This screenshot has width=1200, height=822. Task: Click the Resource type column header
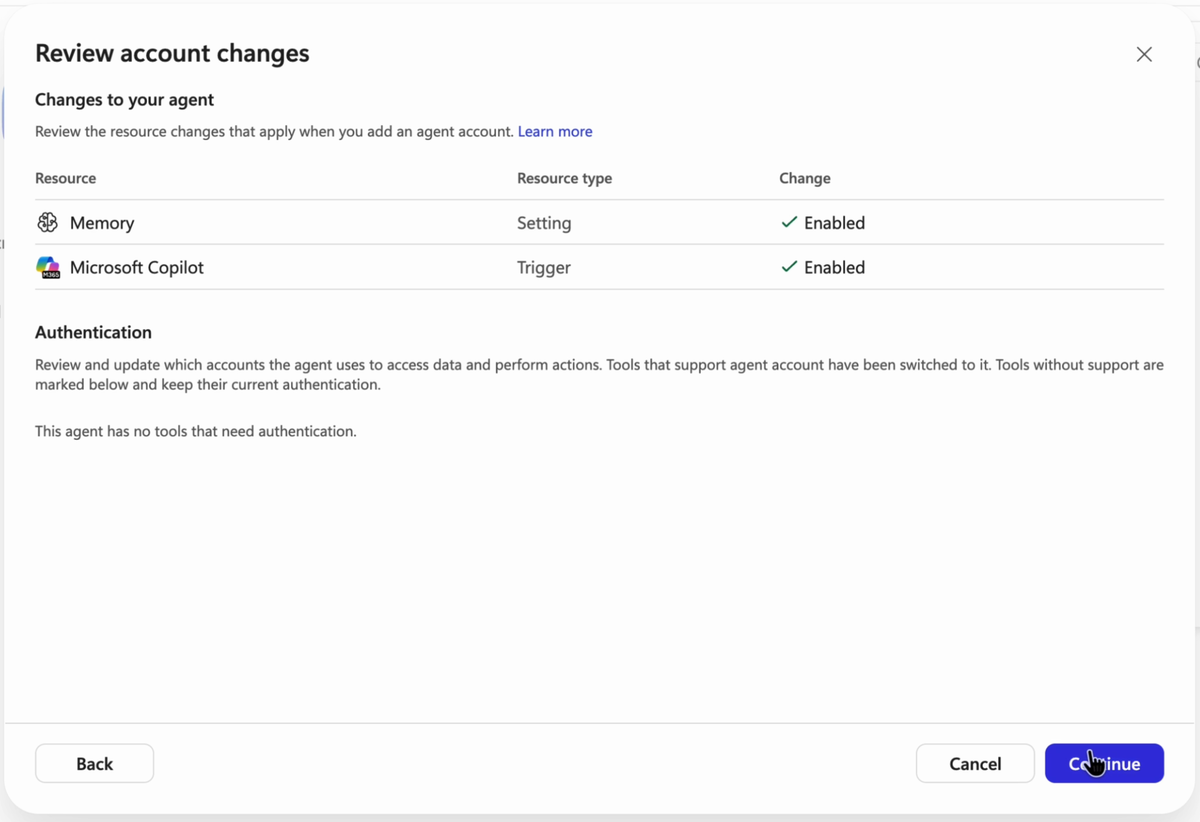[564, 178]
